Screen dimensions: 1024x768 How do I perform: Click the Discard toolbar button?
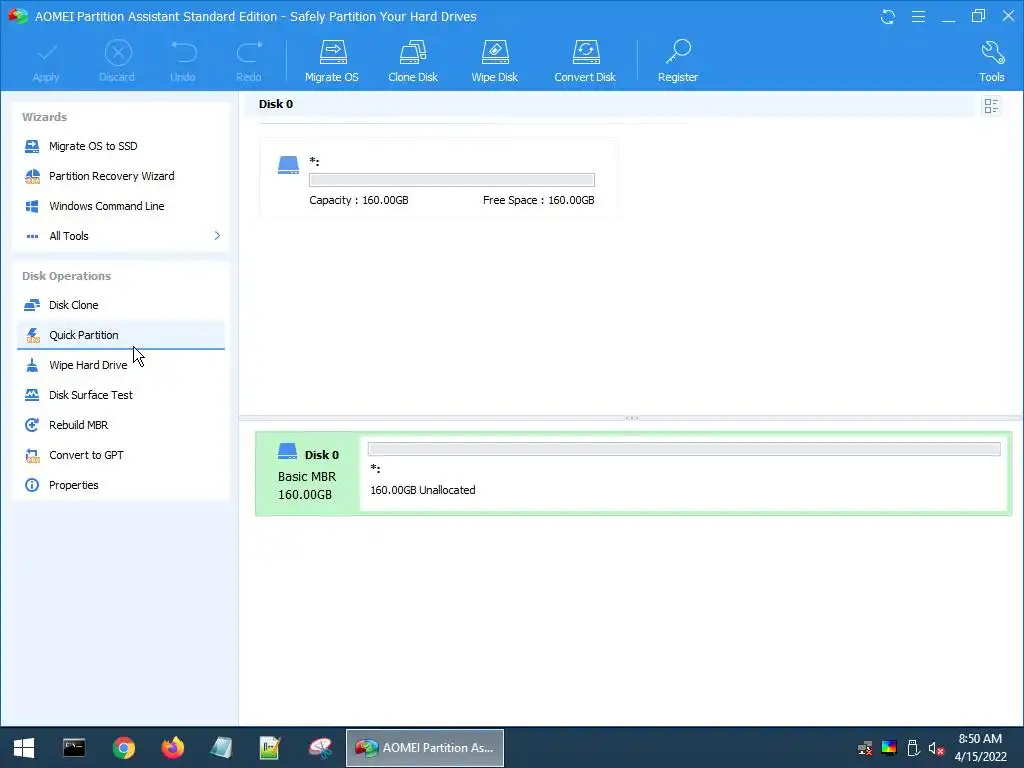click(117, 61)
